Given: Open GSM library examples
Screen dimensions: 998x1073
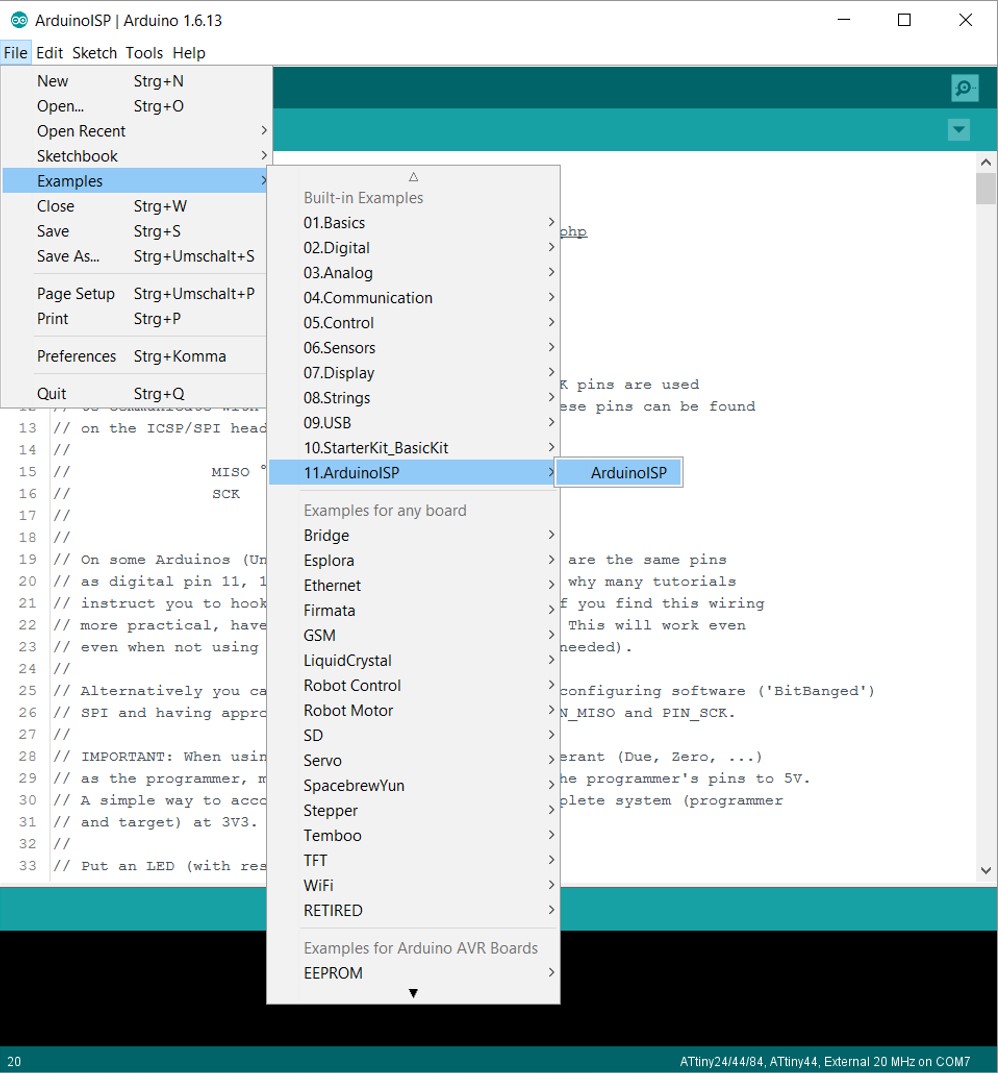Looking at the screenshot, I should pyautogui.click(x=413, y=635).
